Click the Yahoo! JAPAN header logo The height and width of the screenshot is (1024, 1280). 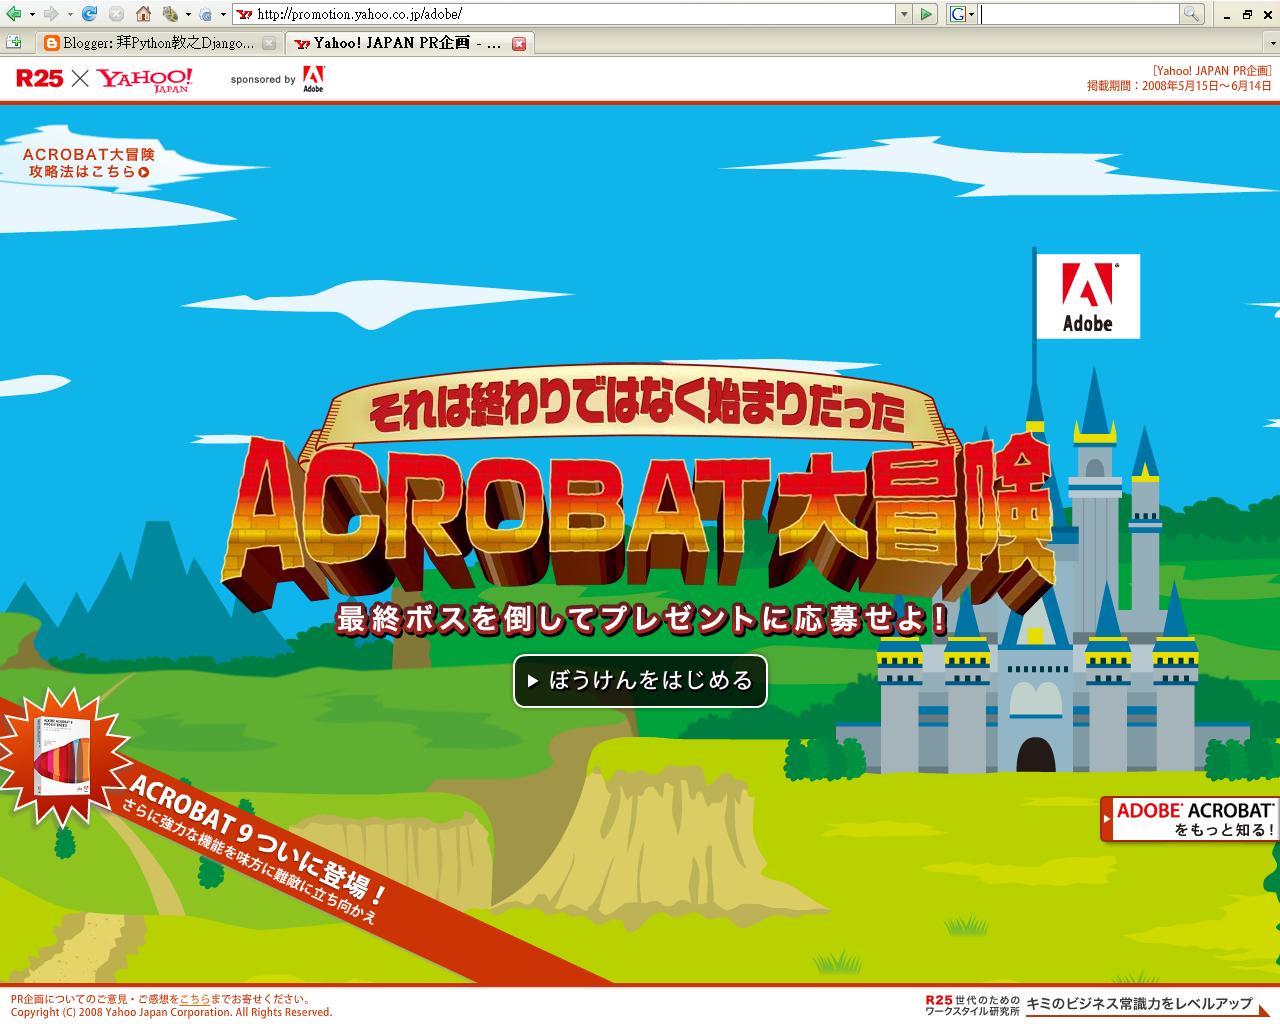[x=145, y=79]
